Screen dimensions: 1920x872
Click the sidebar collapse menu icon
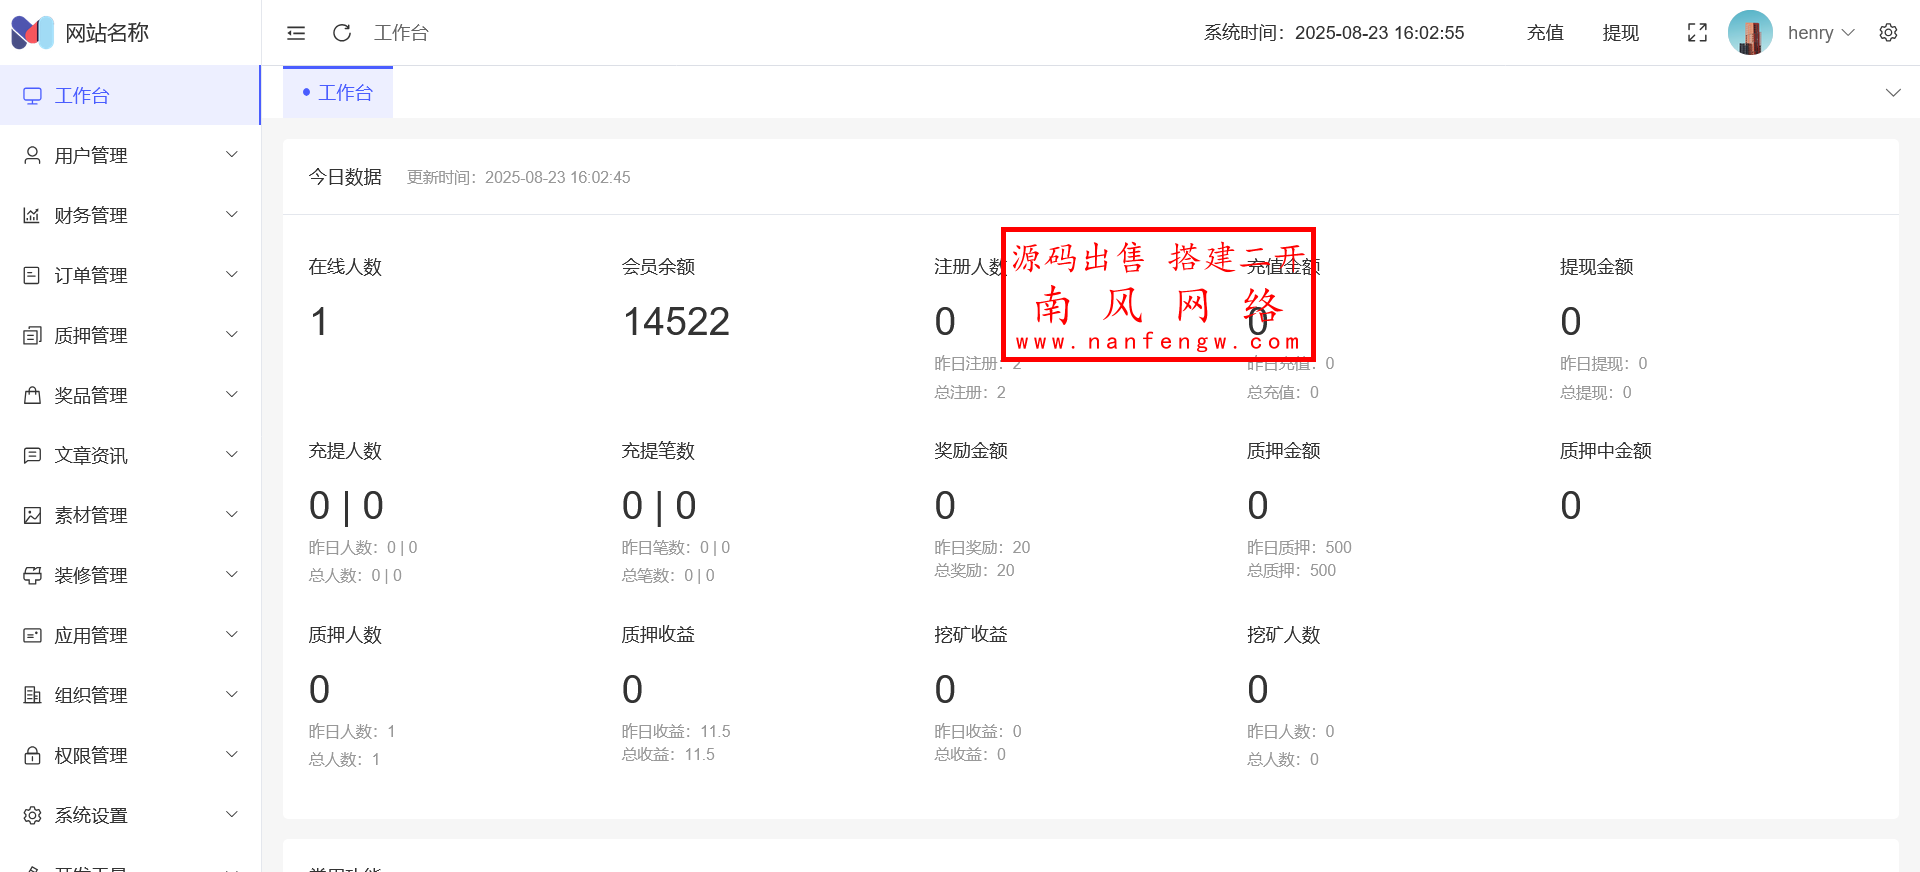click(x=296, y=33)
